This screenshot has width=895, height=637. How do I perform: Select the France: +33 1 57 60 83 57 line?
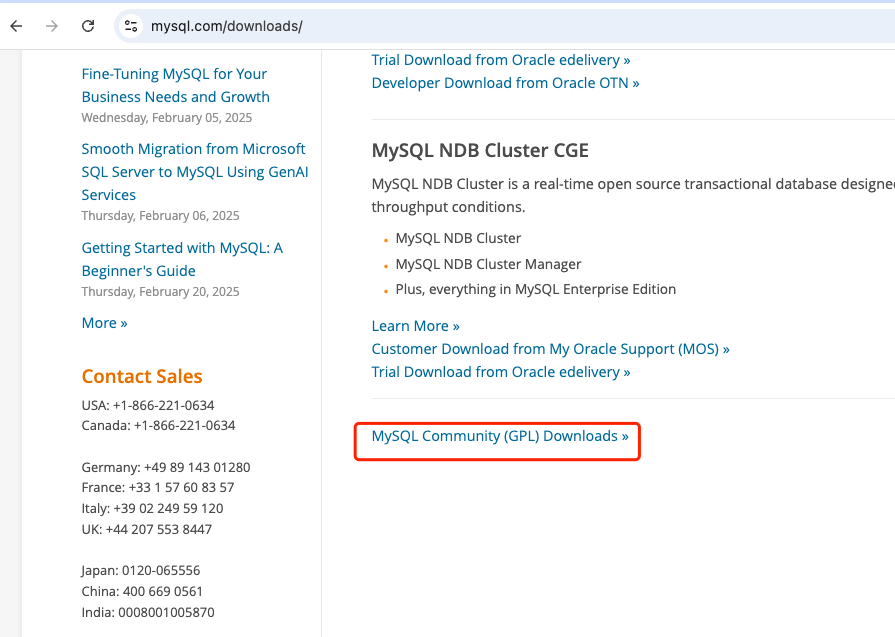(158, 487)
